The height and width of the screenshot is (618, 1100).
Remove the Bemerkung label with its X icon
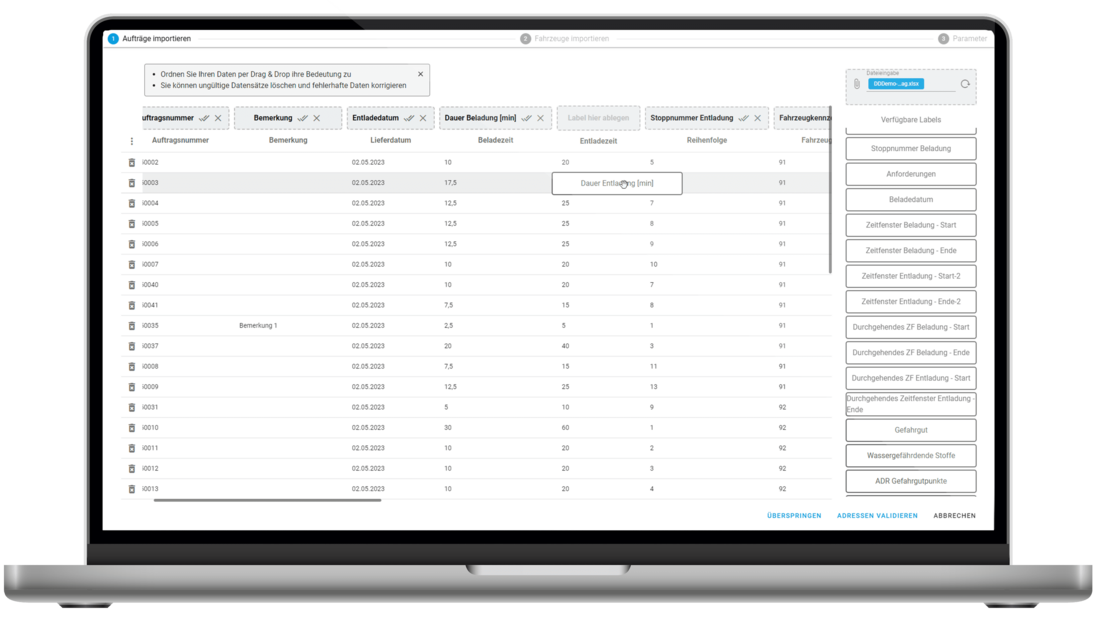[317, 118]
